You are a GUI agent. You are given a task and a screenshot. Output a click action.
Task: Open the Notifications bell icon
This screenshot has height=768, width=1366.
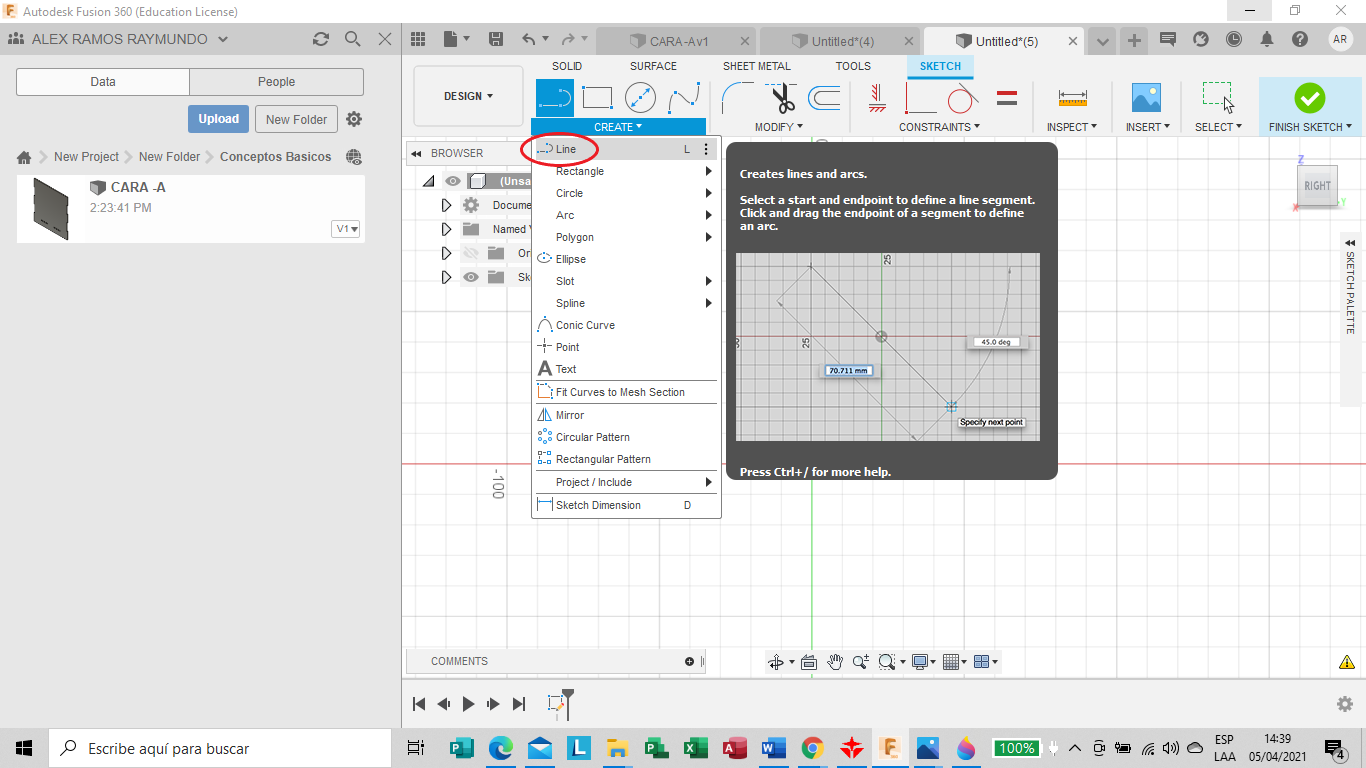tap(1267, 40)
